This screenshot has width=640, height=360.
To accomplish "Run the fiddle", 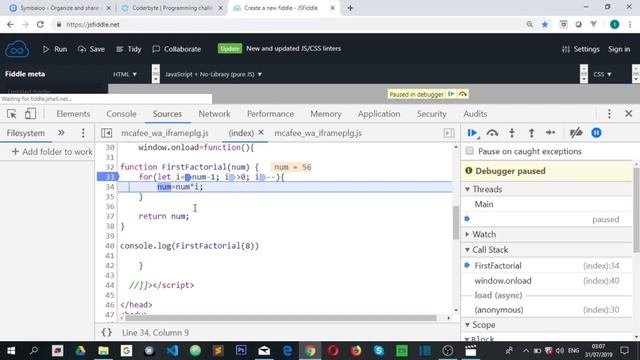I will click(x=55, y=49).
